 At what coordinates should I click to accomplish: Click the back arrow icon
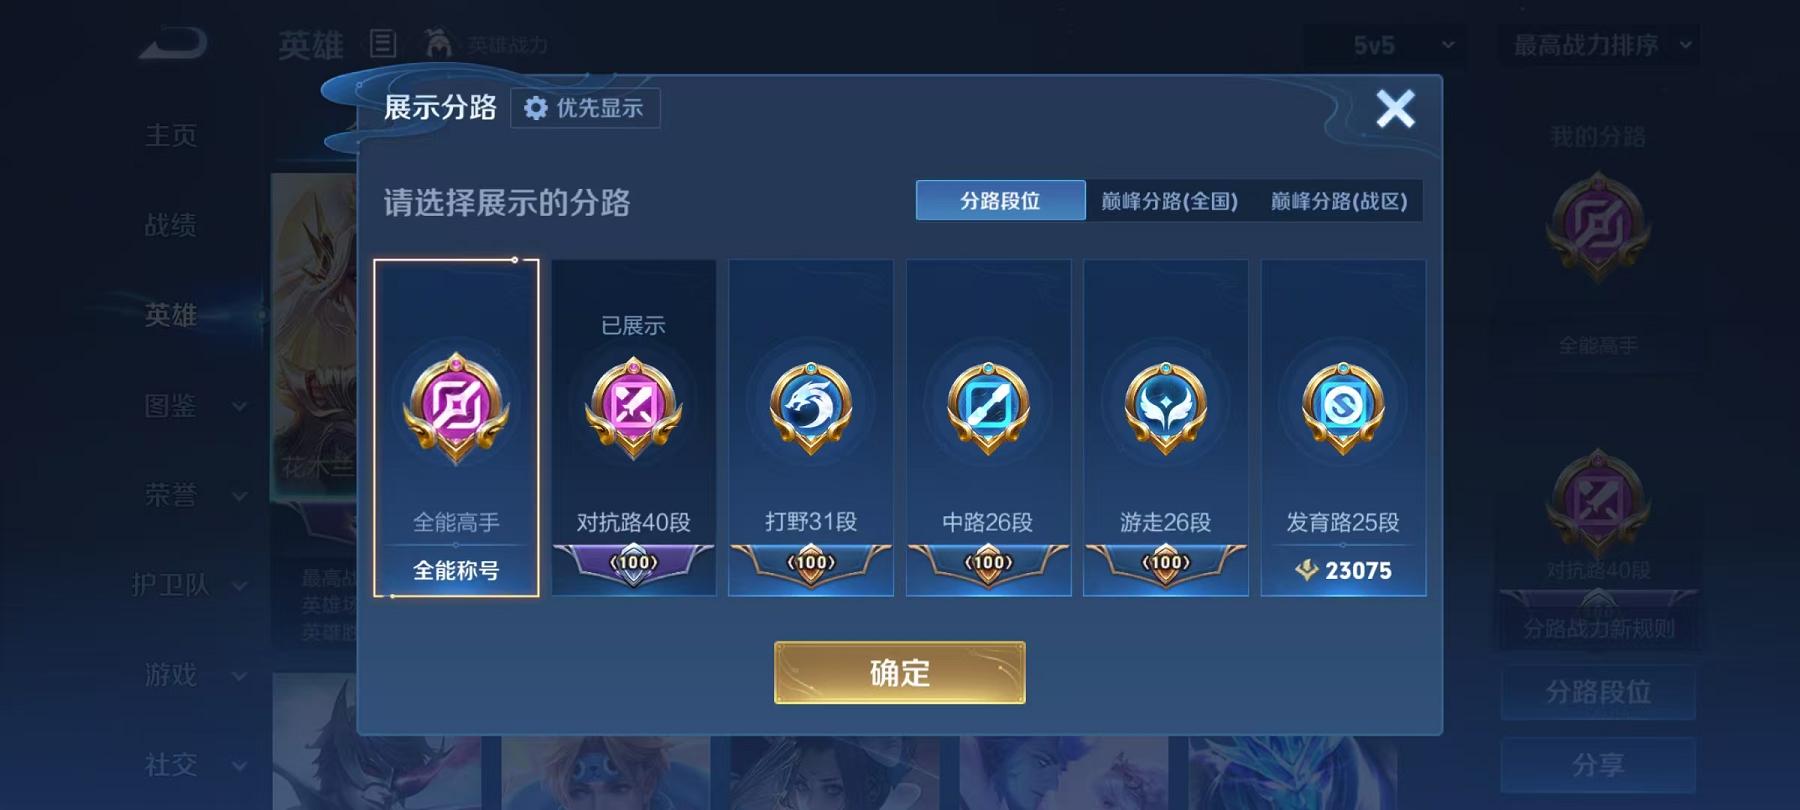(x=173, y=44)
